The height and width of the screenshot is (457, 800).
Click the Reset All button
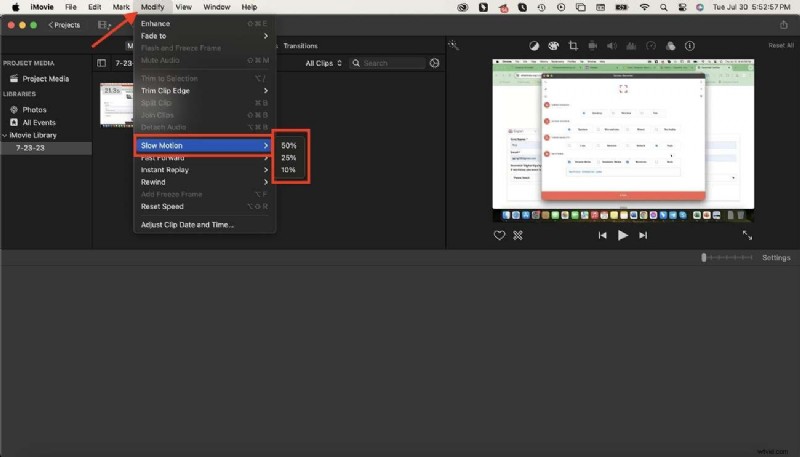781,45
